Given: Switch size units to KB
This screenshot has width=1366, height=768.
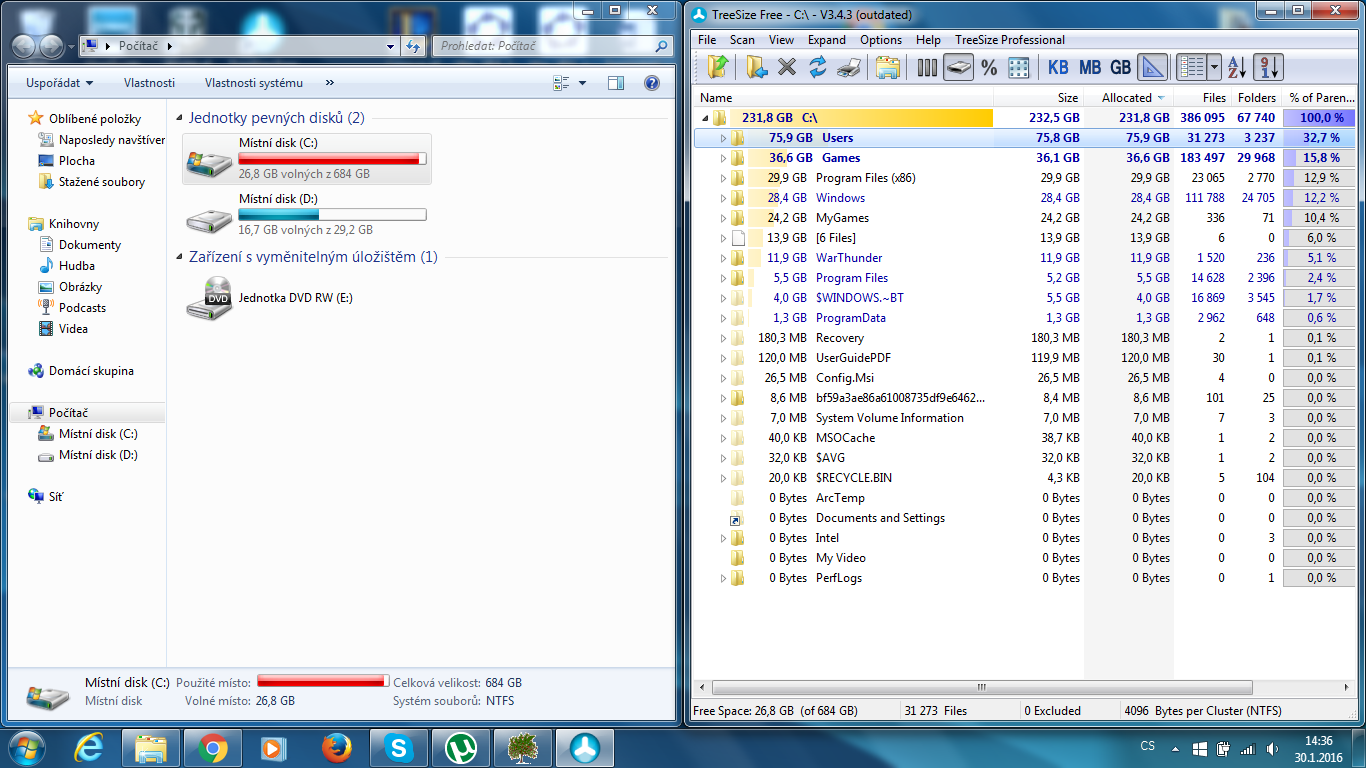Looking at the screenshot, I should point(1058,67).
